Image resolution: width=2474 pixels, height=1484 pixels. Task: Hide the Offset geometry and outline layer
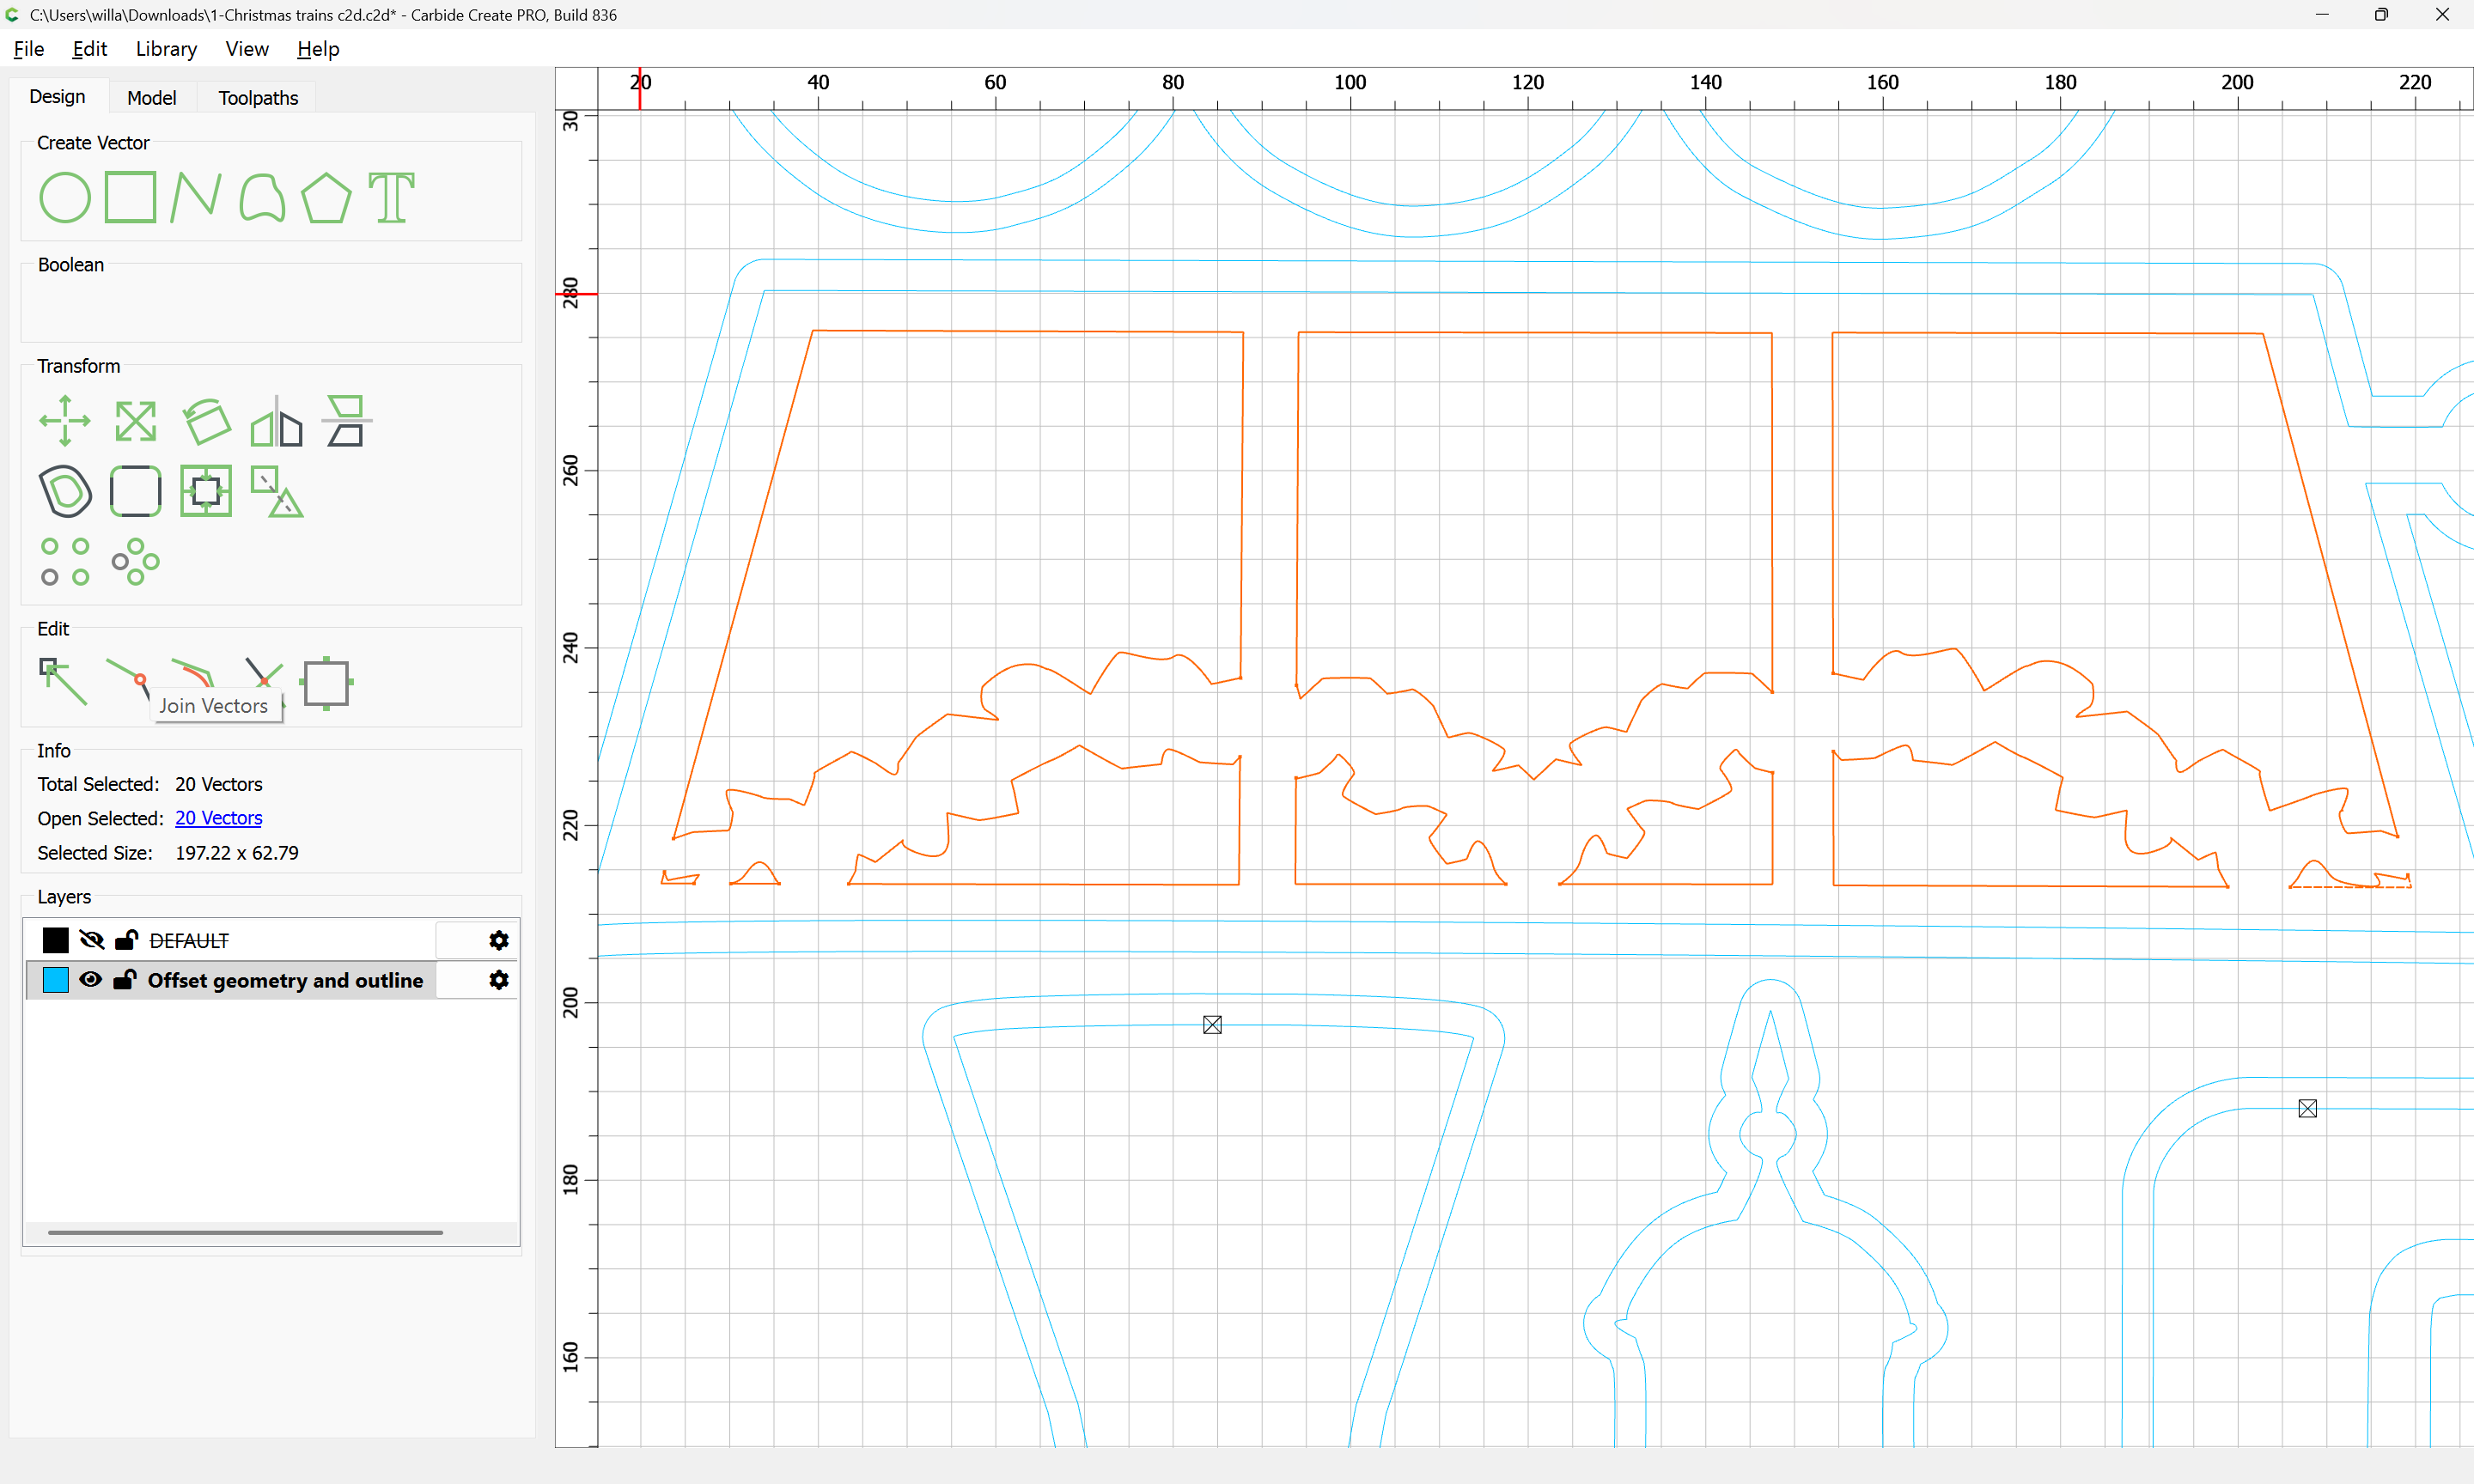[91, 980]
